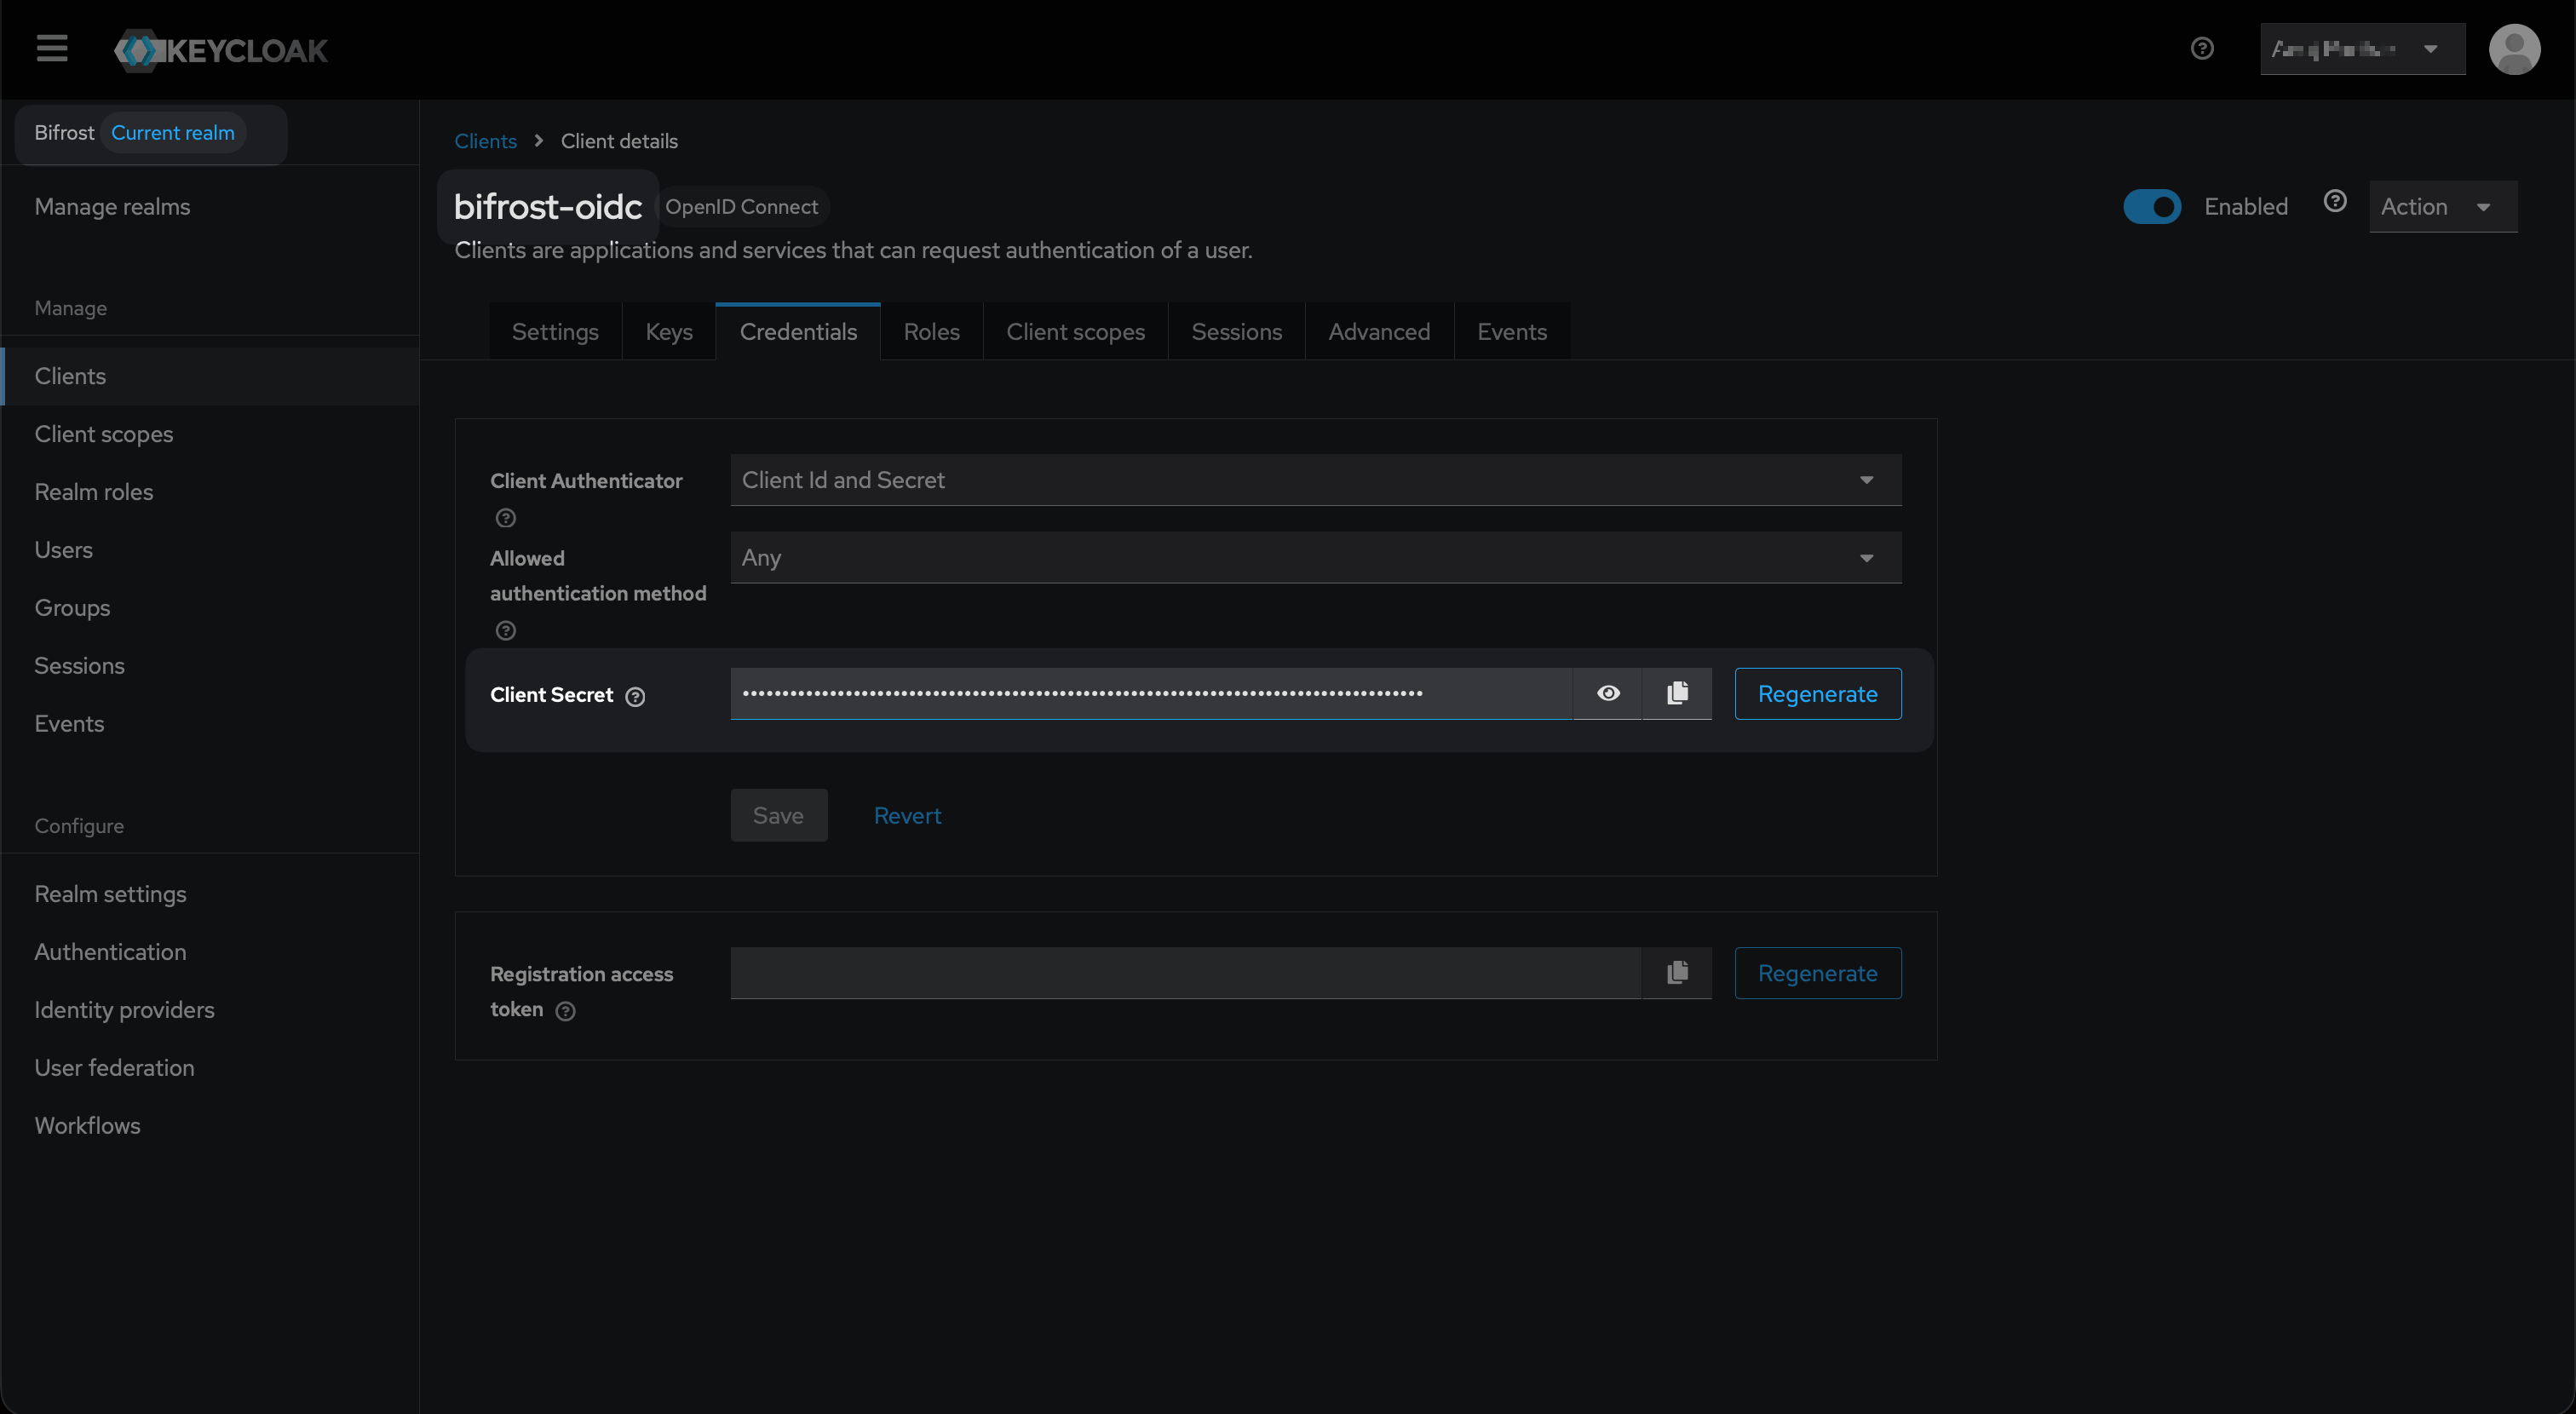The image size is (2576, 1414).
Task: Open the Client scopes tab
Action: click(x=1075, y=332)
